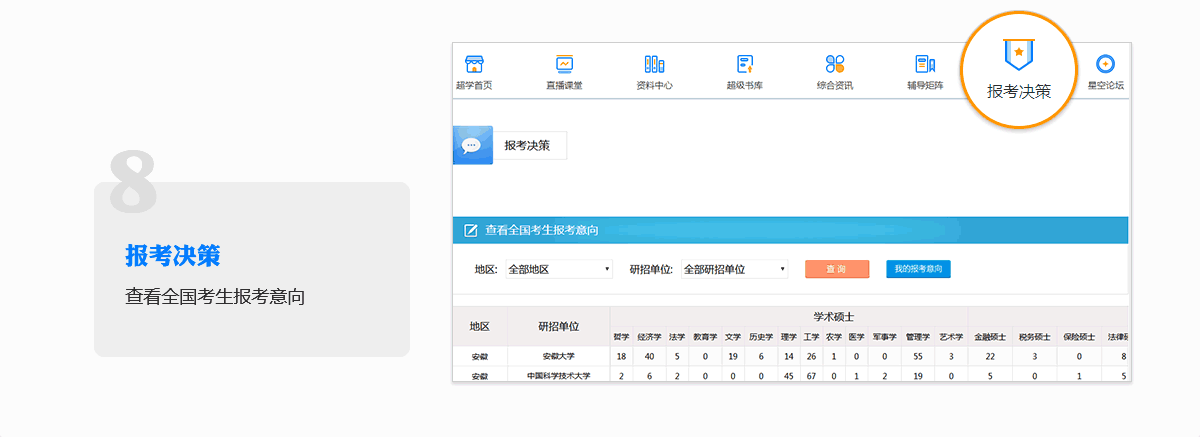Expand the 研招单位 institution dropdown
This screenshot has width=1200, height=437.
[x=735, y=269]
